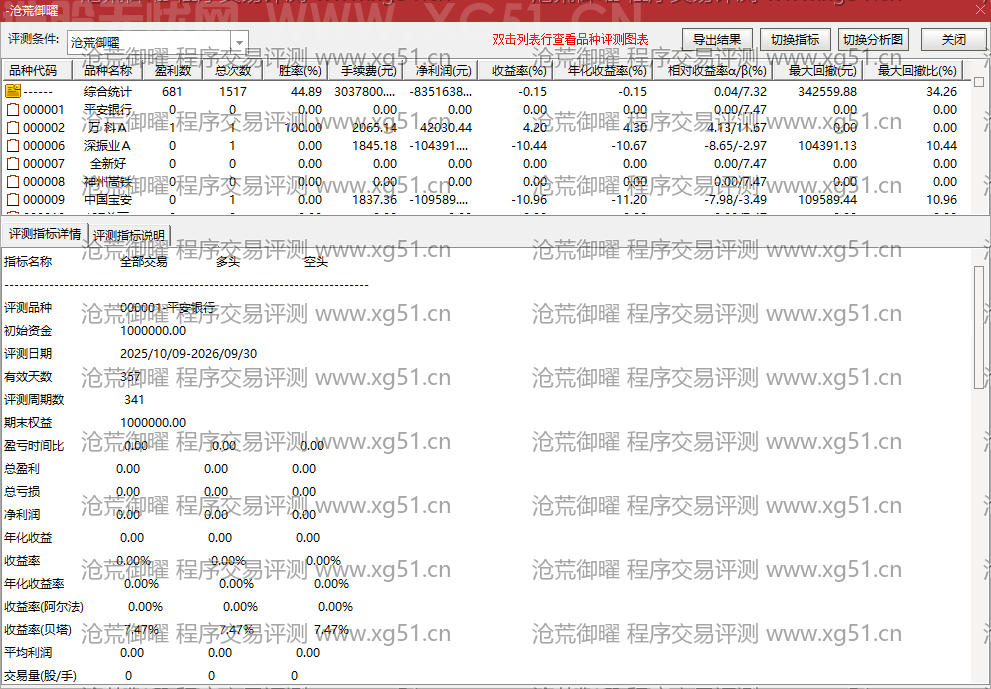Click the icon beside code 000001
This screenshot has height=689, width=991.
coord(13,110)
